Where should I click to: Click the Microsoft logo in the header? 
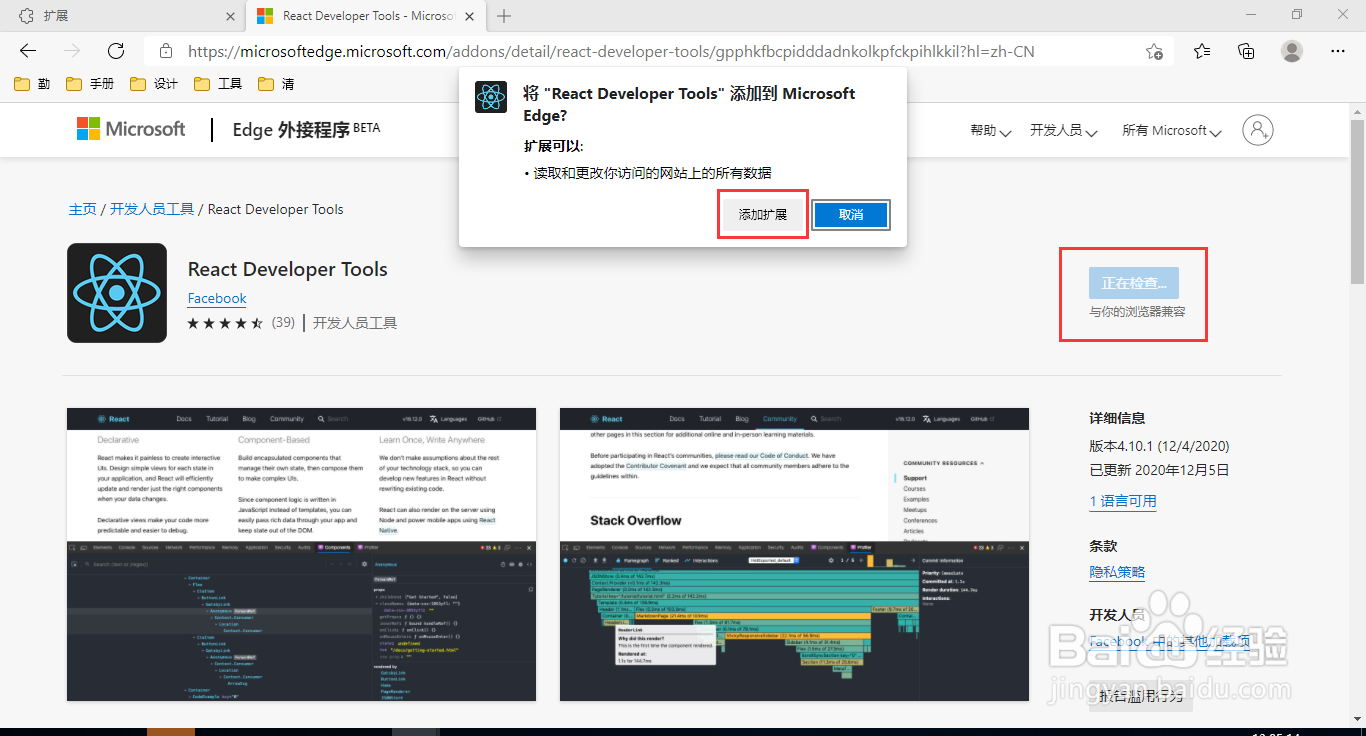pos(131,129)
